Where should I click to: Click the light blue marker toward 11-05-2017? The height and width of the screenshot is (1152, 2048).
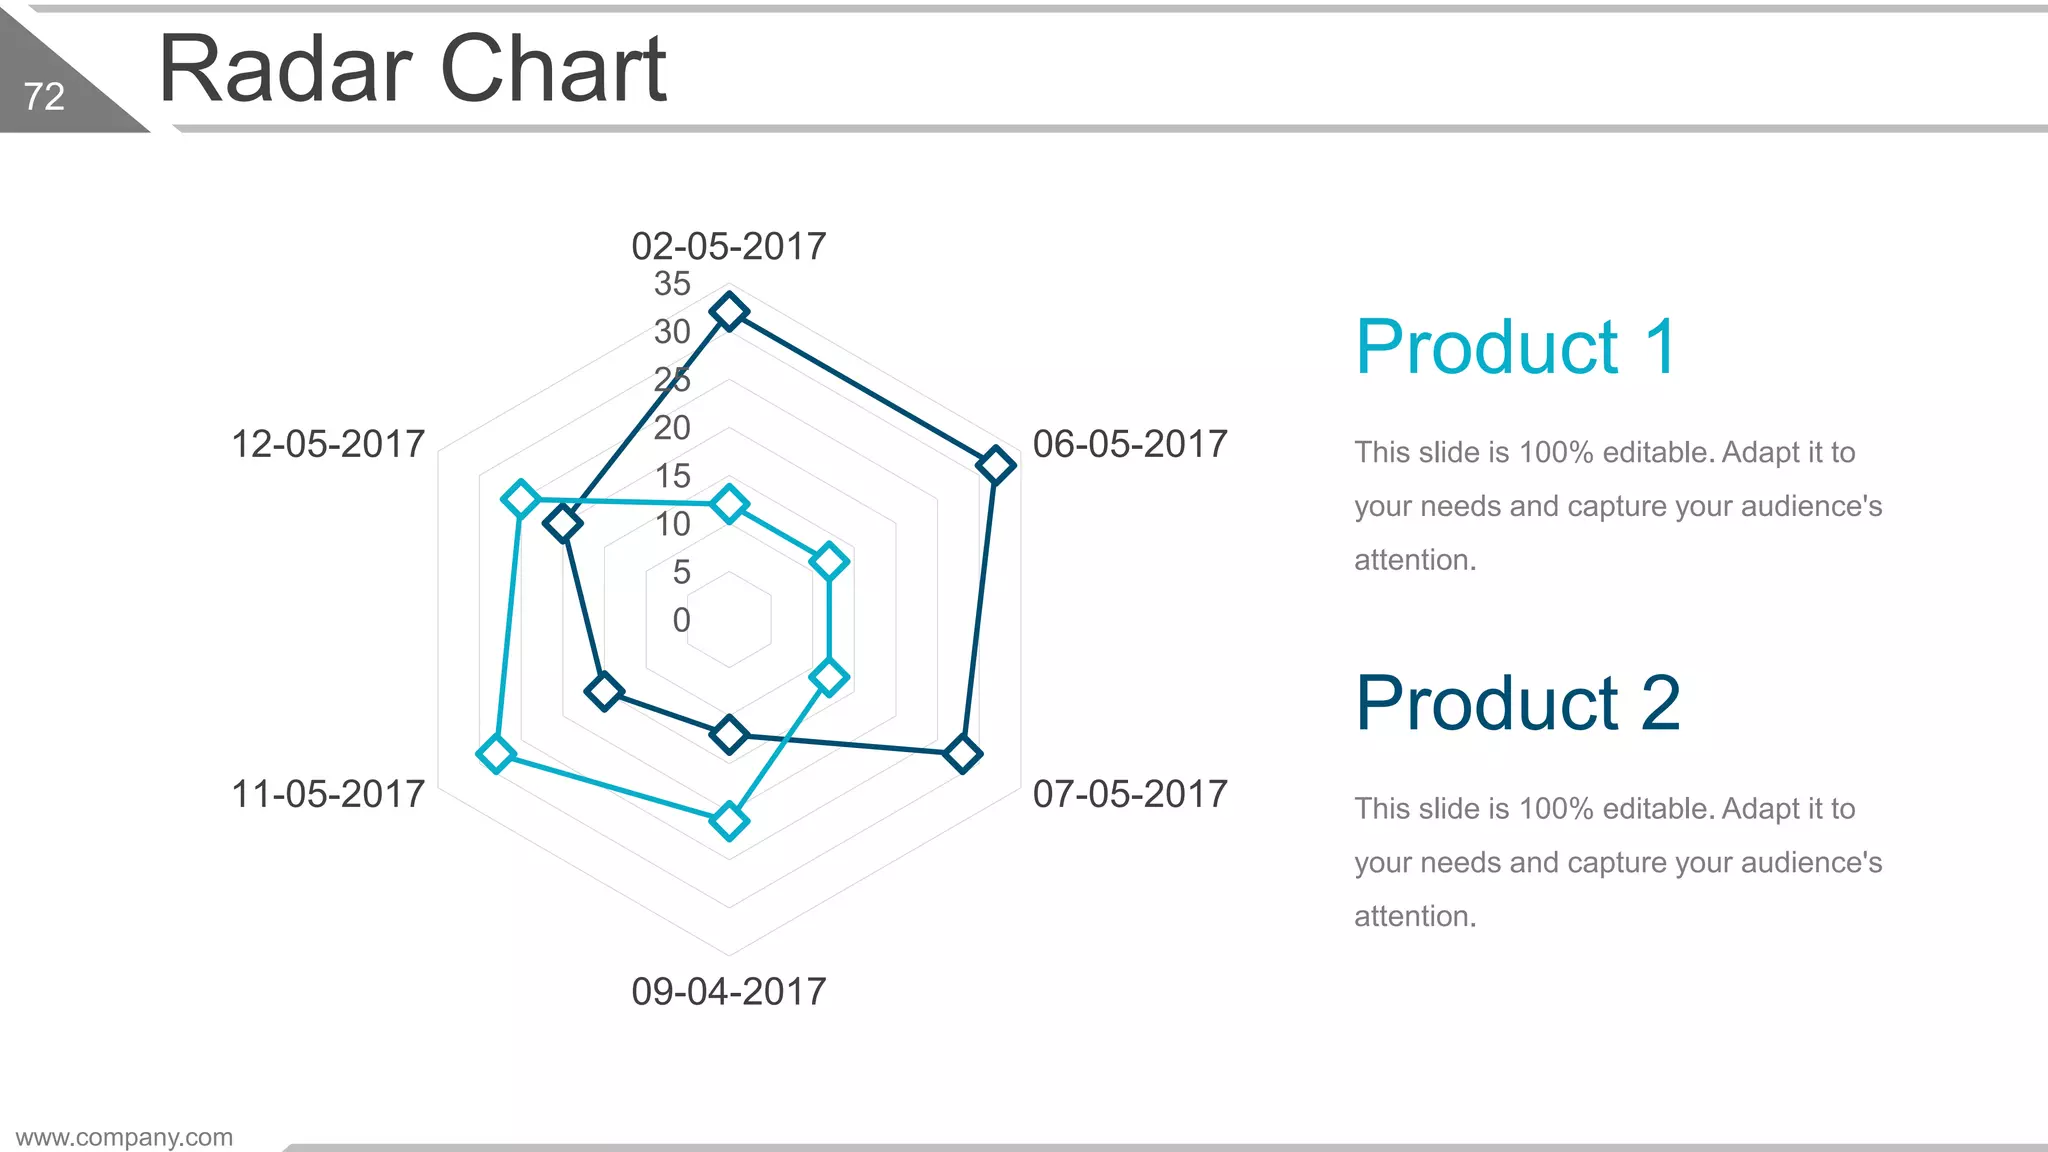point(496,754)
